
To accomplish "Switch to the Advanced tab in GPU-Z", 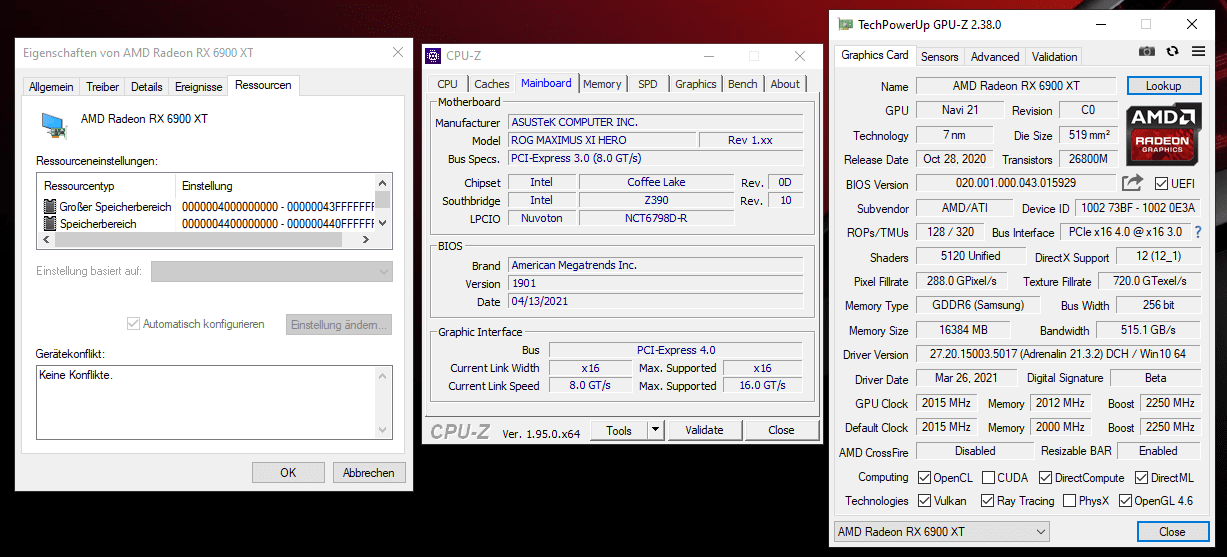I will [995, 57].
